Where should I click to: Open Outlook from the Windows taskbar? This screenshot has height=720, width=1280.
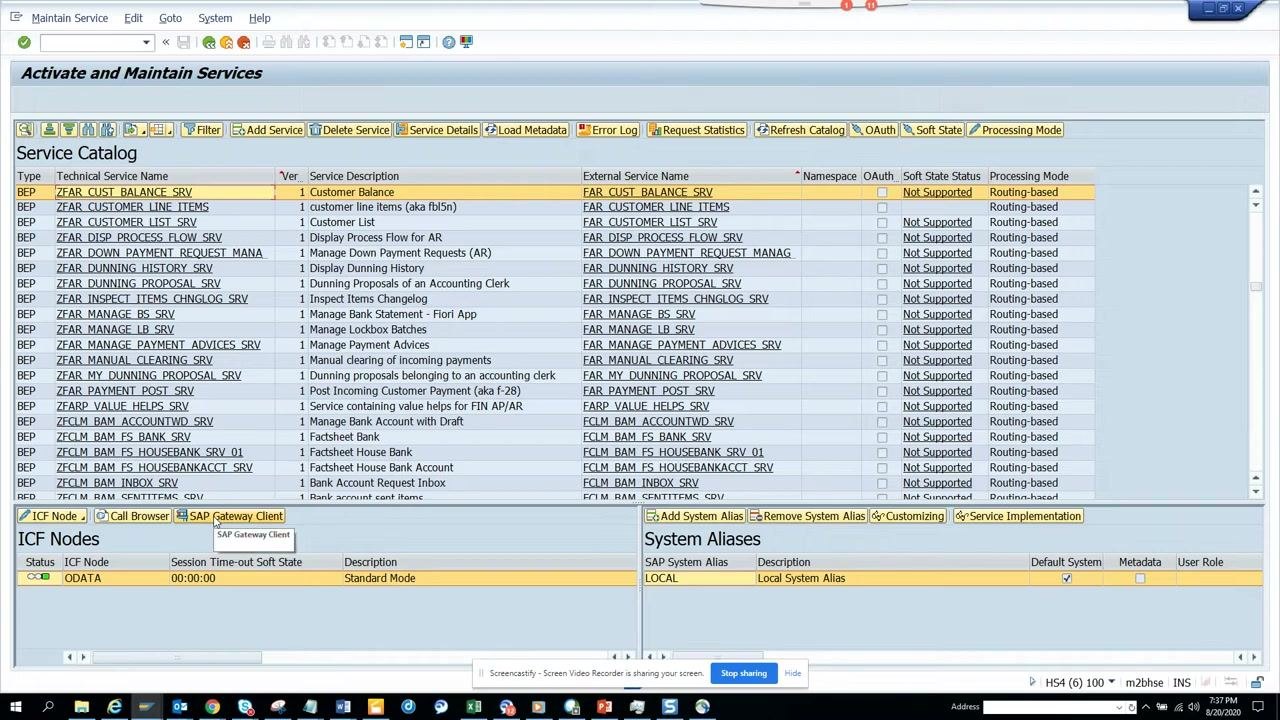coord(180,708)
